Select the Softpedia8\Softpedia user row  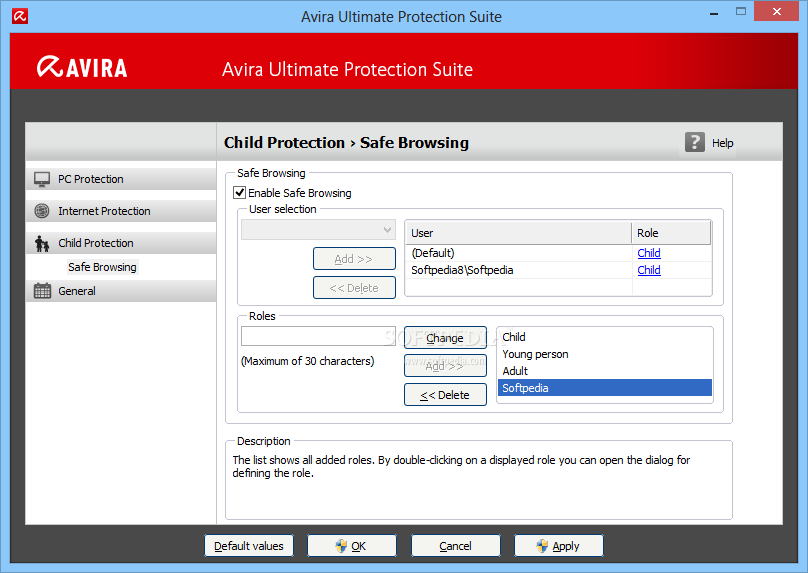(558, 270)
